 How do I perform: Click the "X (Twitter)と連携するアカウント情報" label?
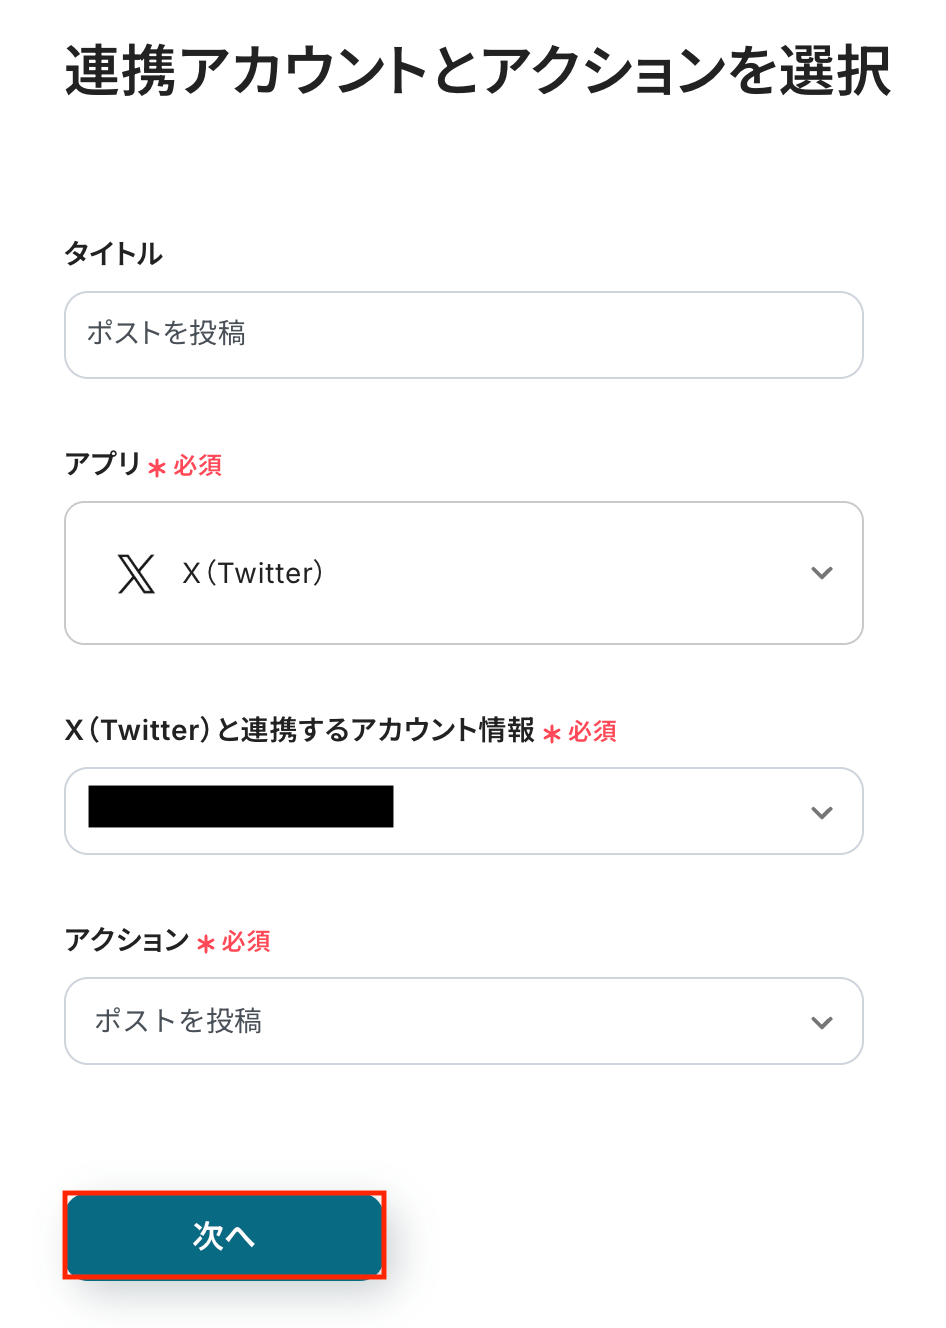pyautogui.click(x=300, y=731)
